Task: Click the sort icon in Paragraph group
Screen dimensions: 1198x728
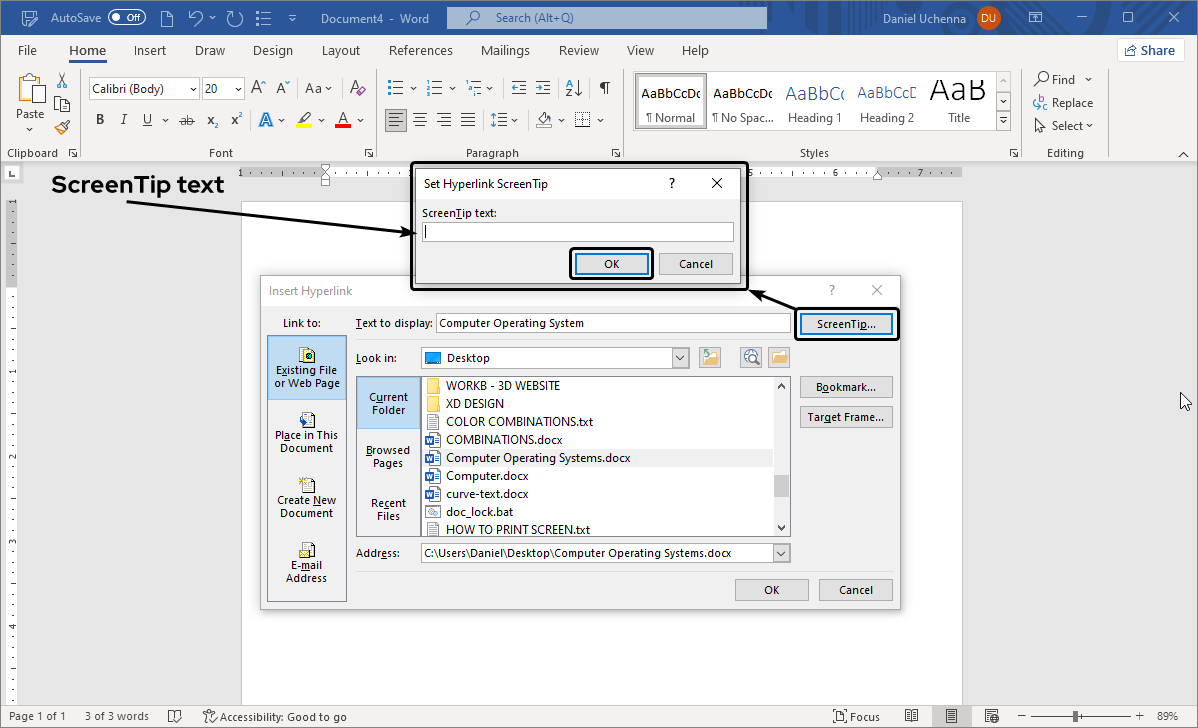Action: tap(572, 88)
